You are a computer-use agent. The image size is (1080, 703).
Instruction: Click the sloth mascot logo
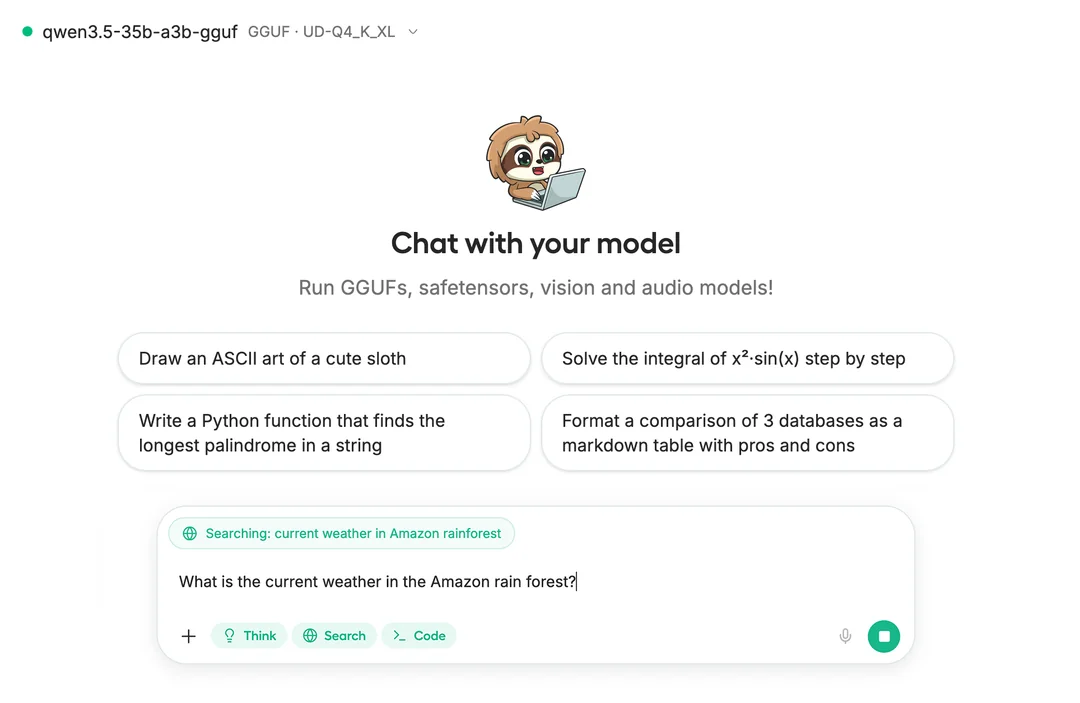tap(537, 160)
